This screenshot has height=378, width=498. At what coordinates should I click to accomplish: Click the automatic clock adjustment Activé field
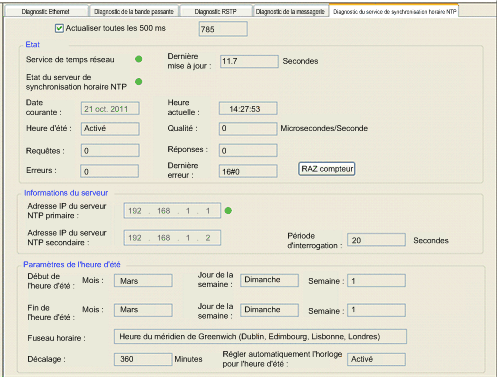(x=376, y=359)
